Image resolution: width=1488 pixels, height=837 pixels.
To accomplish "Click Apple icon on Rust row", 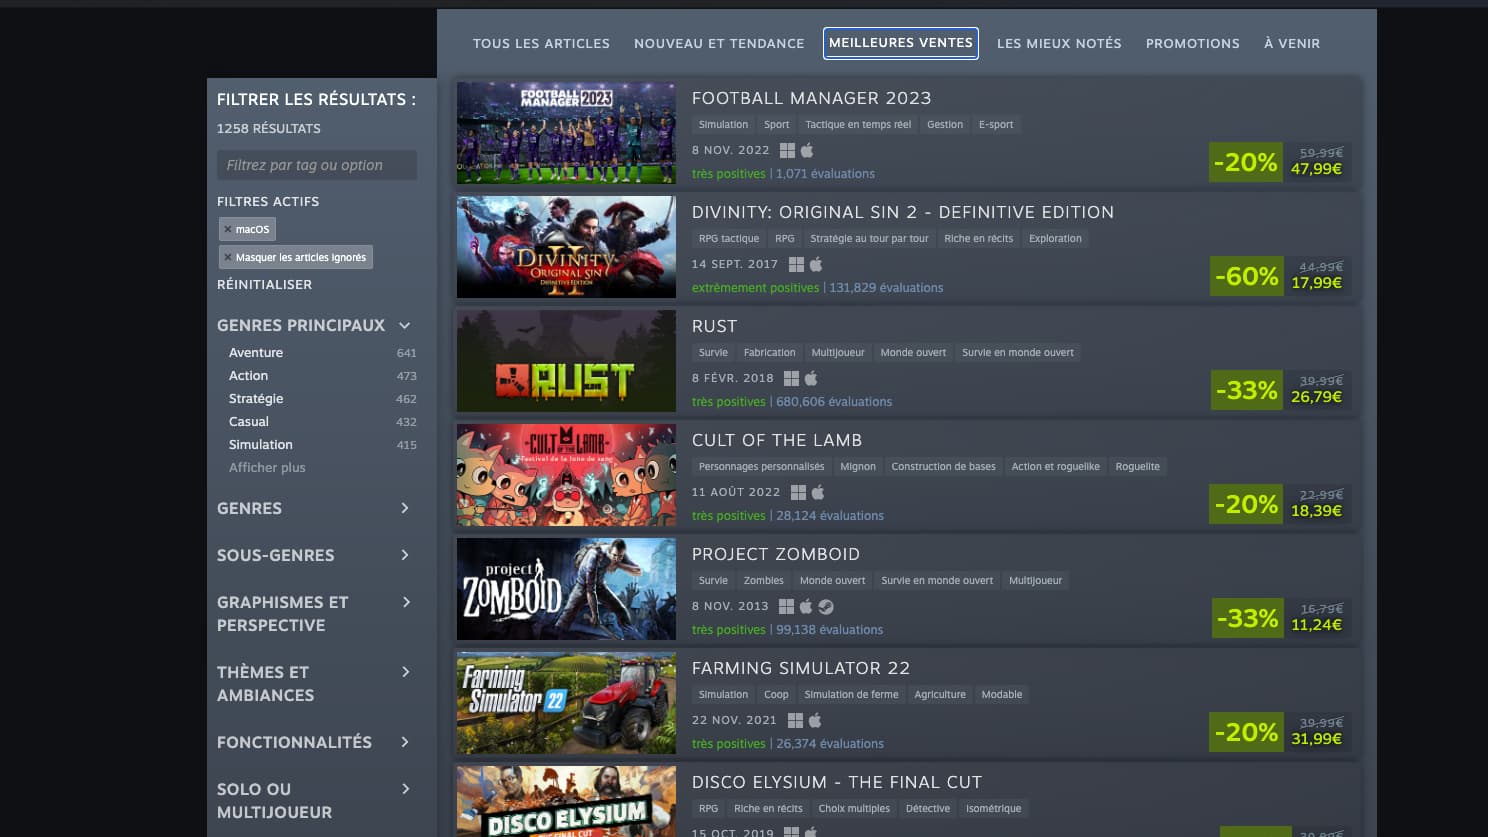I will [x=811, y=378].
